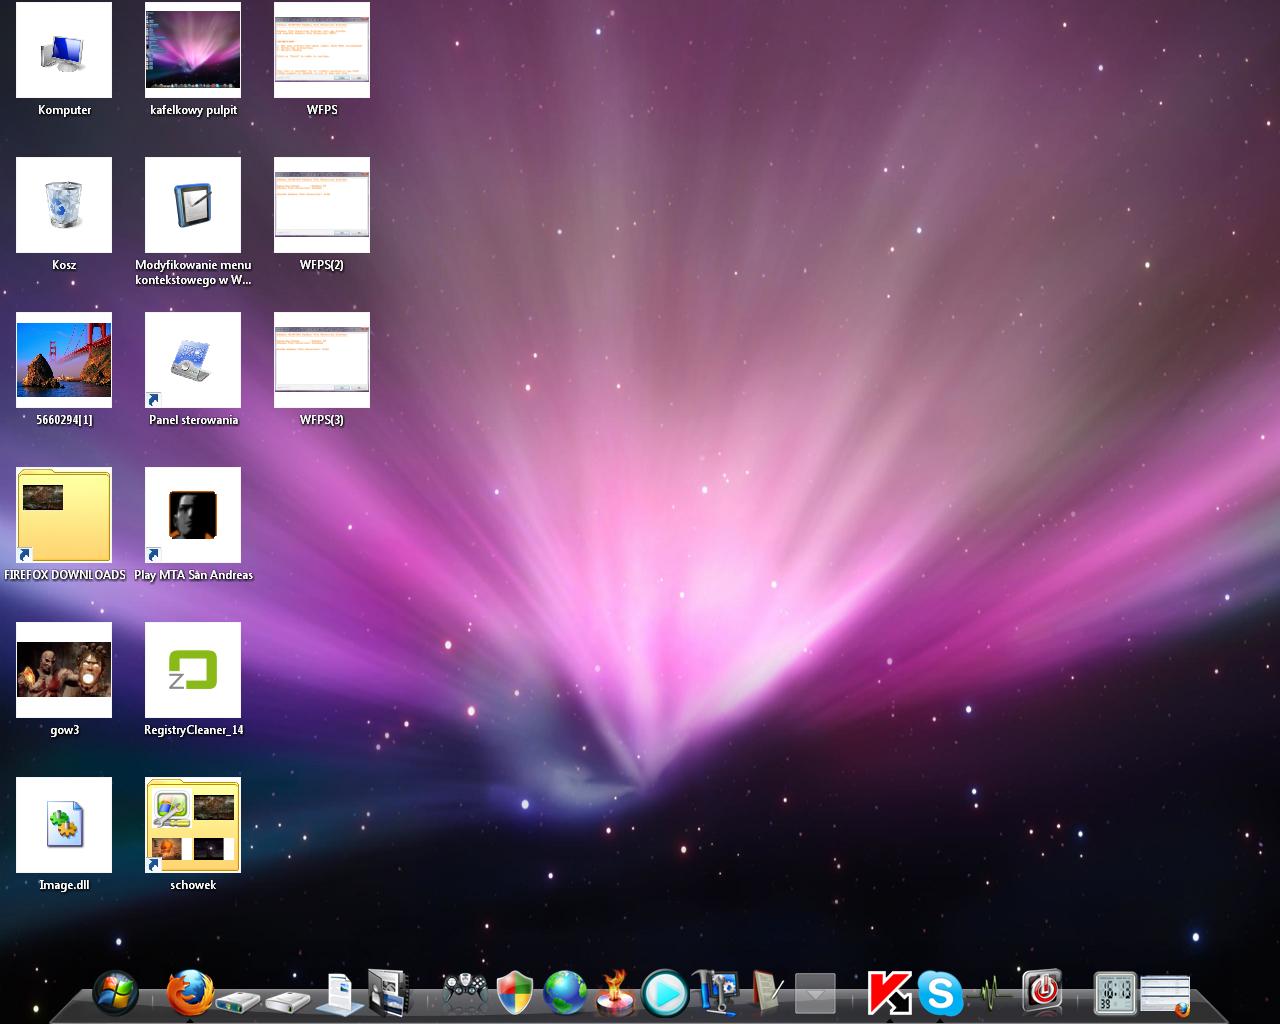Open the disc burning flame icon
This screenshot has width=1280, height=1024.
615,994
